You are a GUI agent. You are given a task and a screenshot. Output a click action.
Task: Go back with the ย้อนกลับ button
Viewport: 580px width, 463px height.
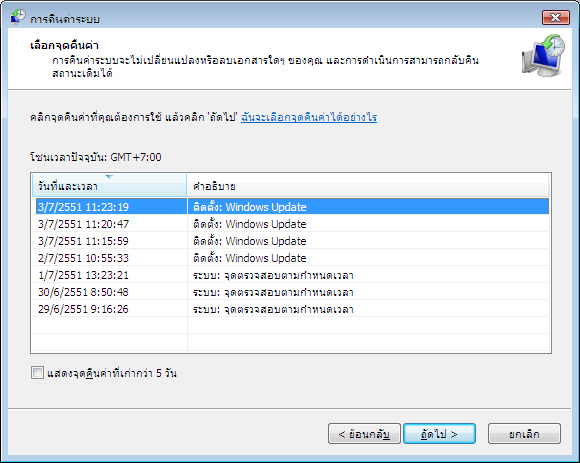[364, 434]
